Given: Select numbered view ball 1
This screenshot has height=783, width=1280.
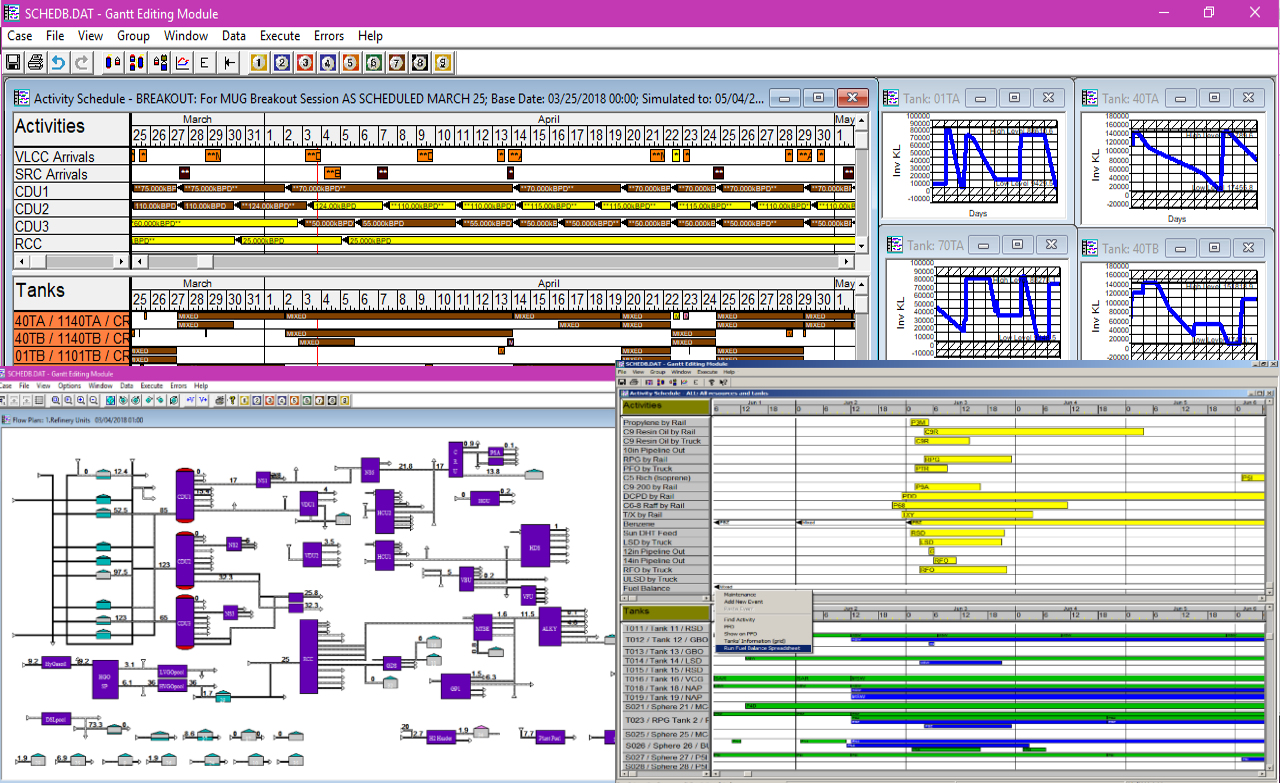Looking at the screenshot, I should (259, 62).
